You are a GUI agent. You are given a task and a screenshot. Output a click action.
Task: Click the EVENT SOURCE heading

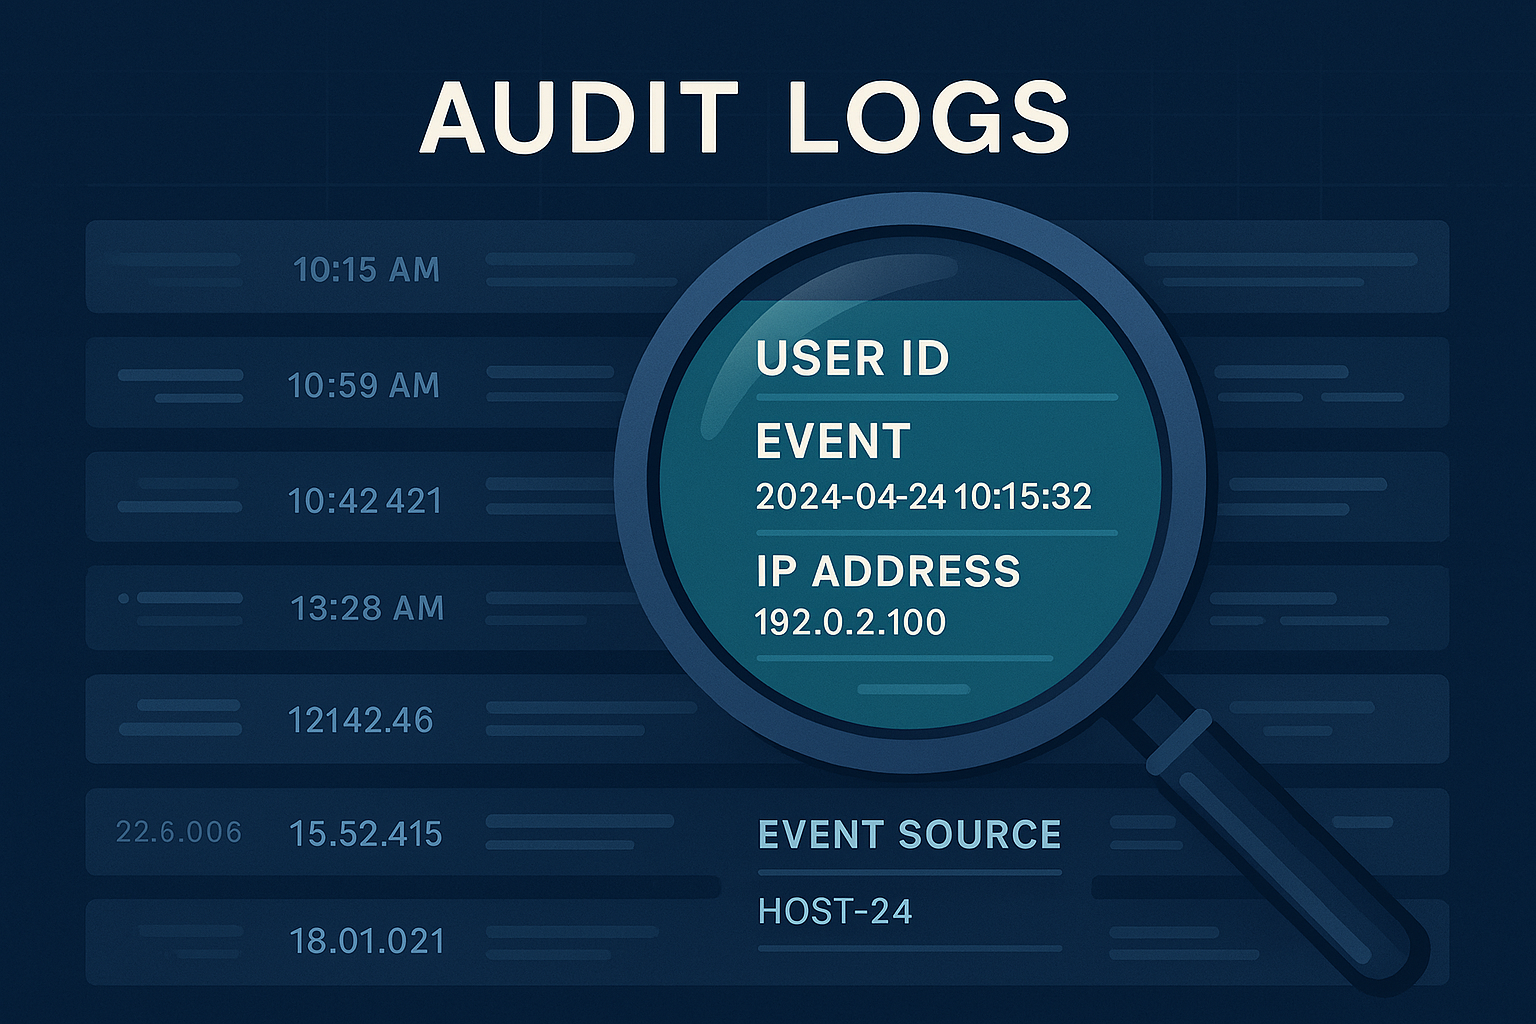pyautogui.click(x=909, y=834)
